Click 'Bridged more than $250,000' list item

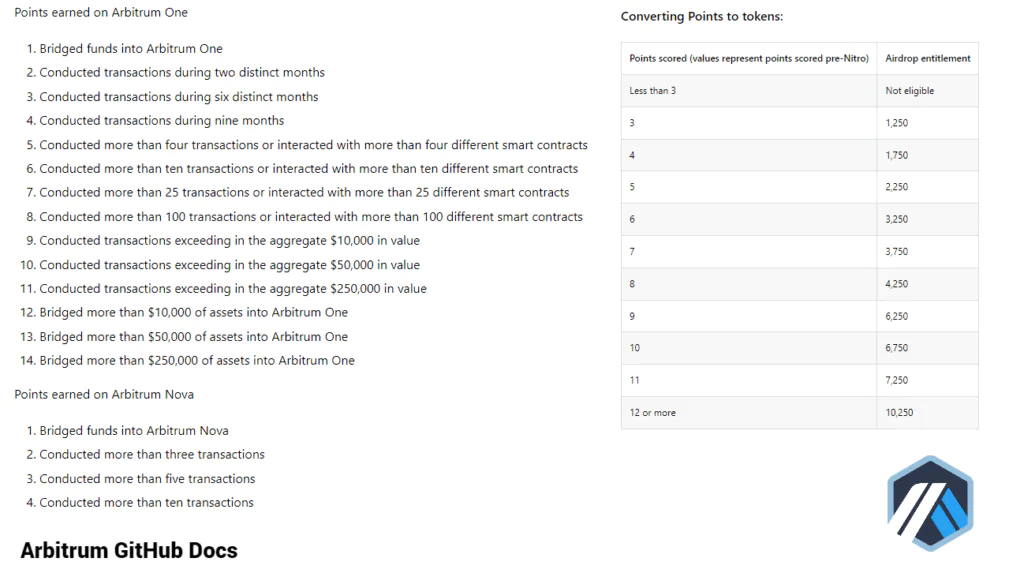pyautogui.click(x=197, y=361)
